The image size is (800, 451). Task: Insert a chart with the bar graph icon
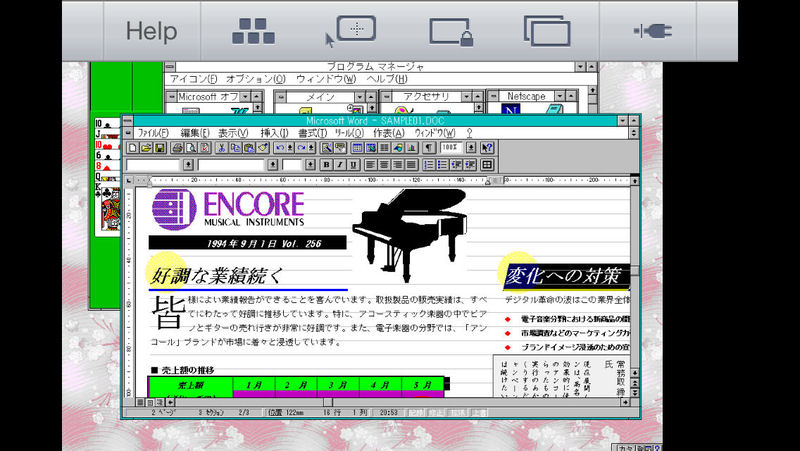coord(411,148)
